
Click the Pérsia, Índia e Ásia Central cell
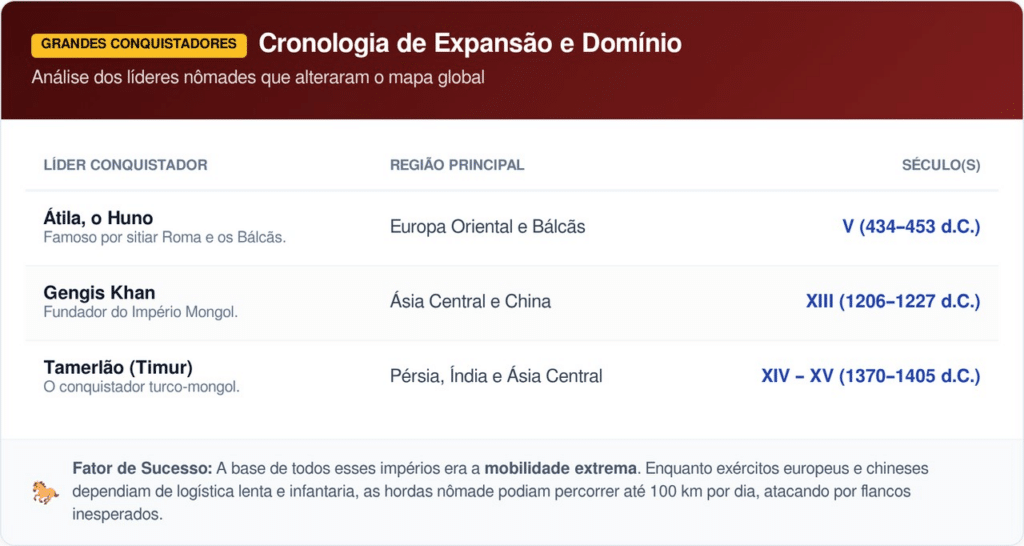[496, 376]
